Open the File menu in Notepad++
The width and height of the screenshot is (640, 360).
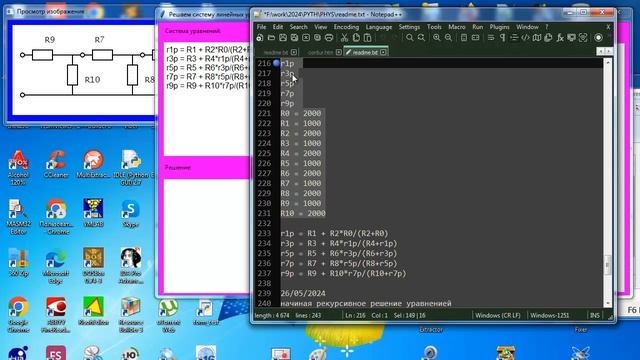pos(261,27)
